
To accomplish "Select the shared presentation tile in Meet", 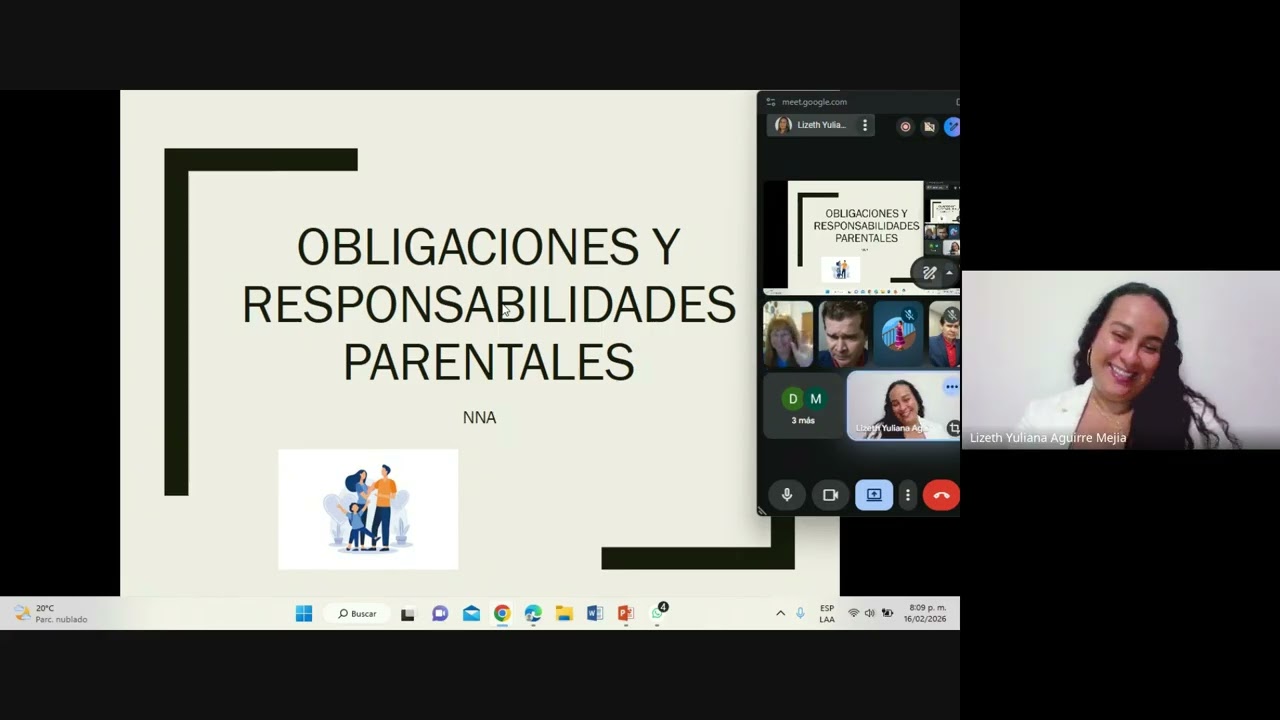I will (861, 237).
